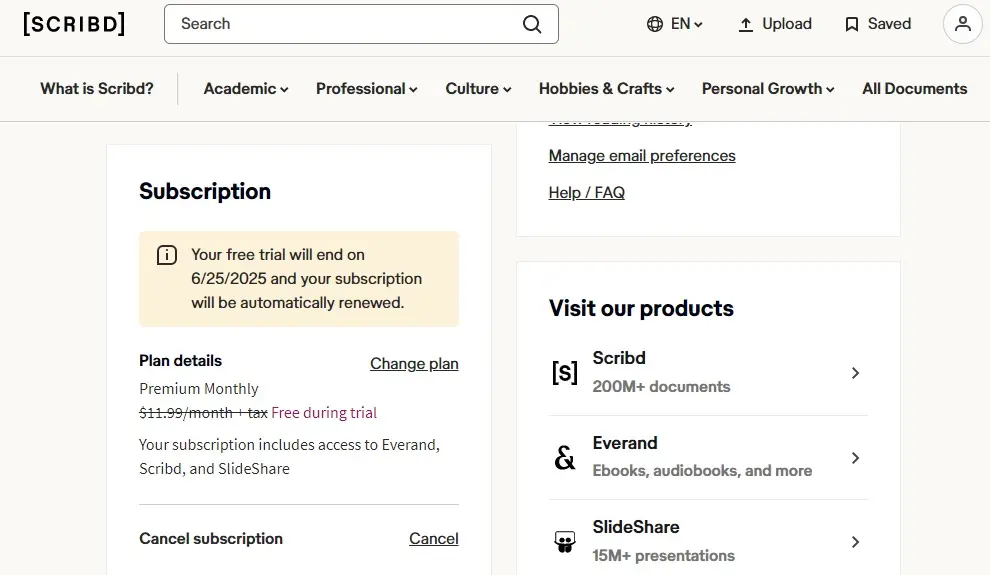Screen dimensions: 990x575
Task: Click the Scribd [S] product icon
Action: point(564,372)
